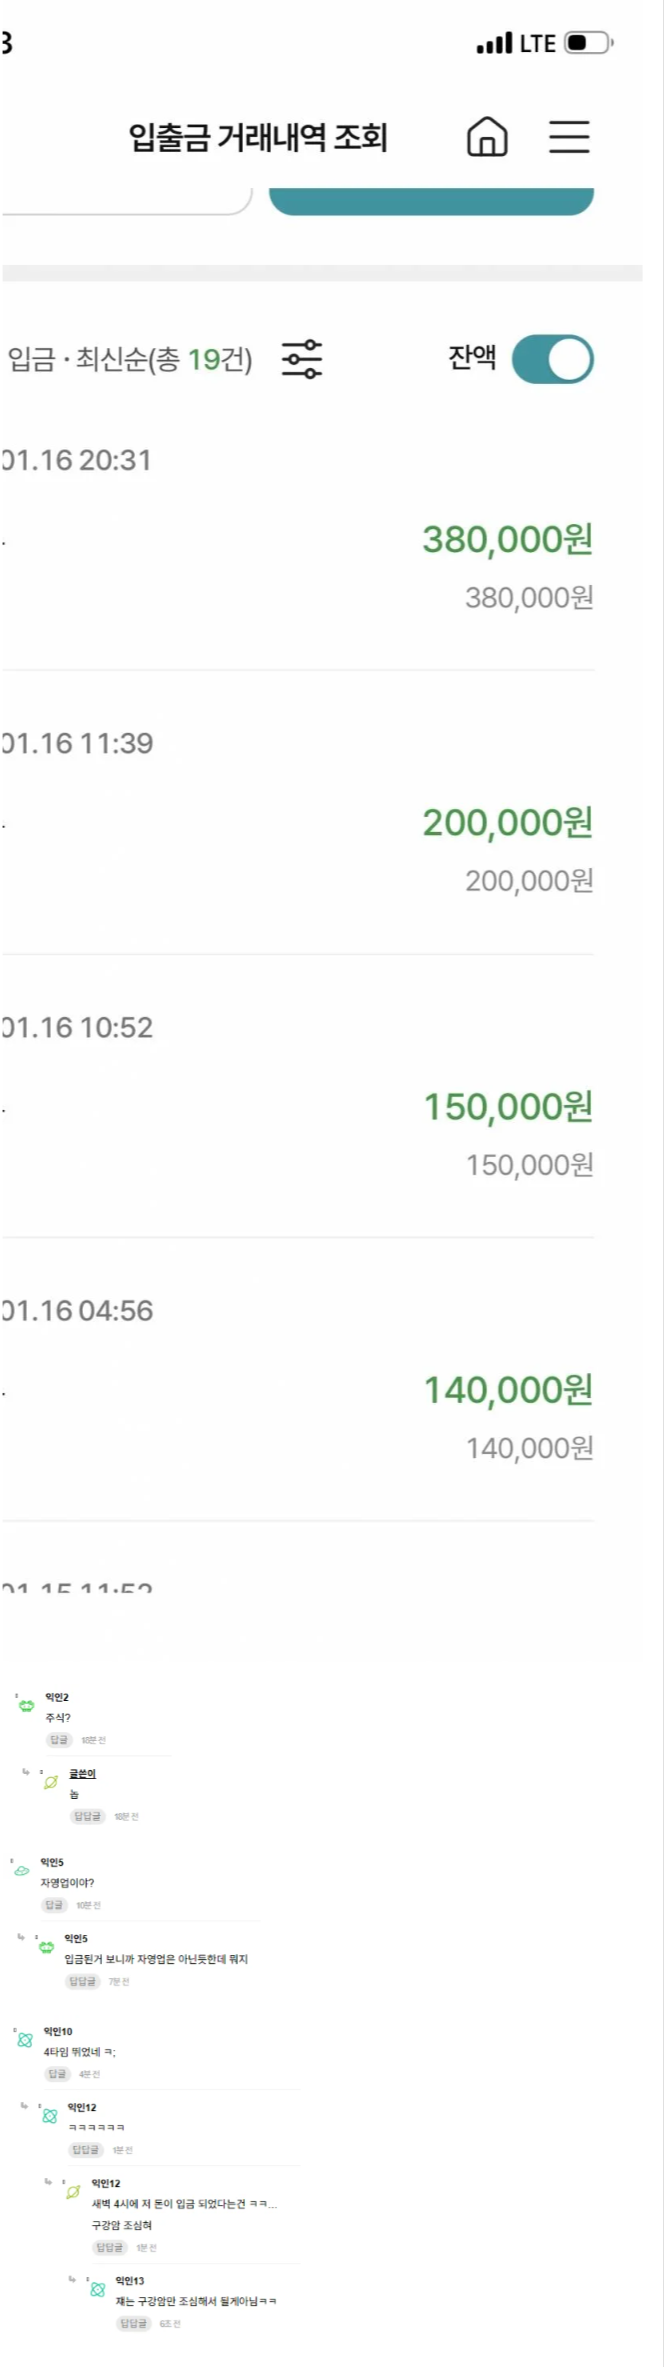Screen dimensions: 664x2367
Task: Click 답답글 under 익인13's reply
Action: point(133,2323)
